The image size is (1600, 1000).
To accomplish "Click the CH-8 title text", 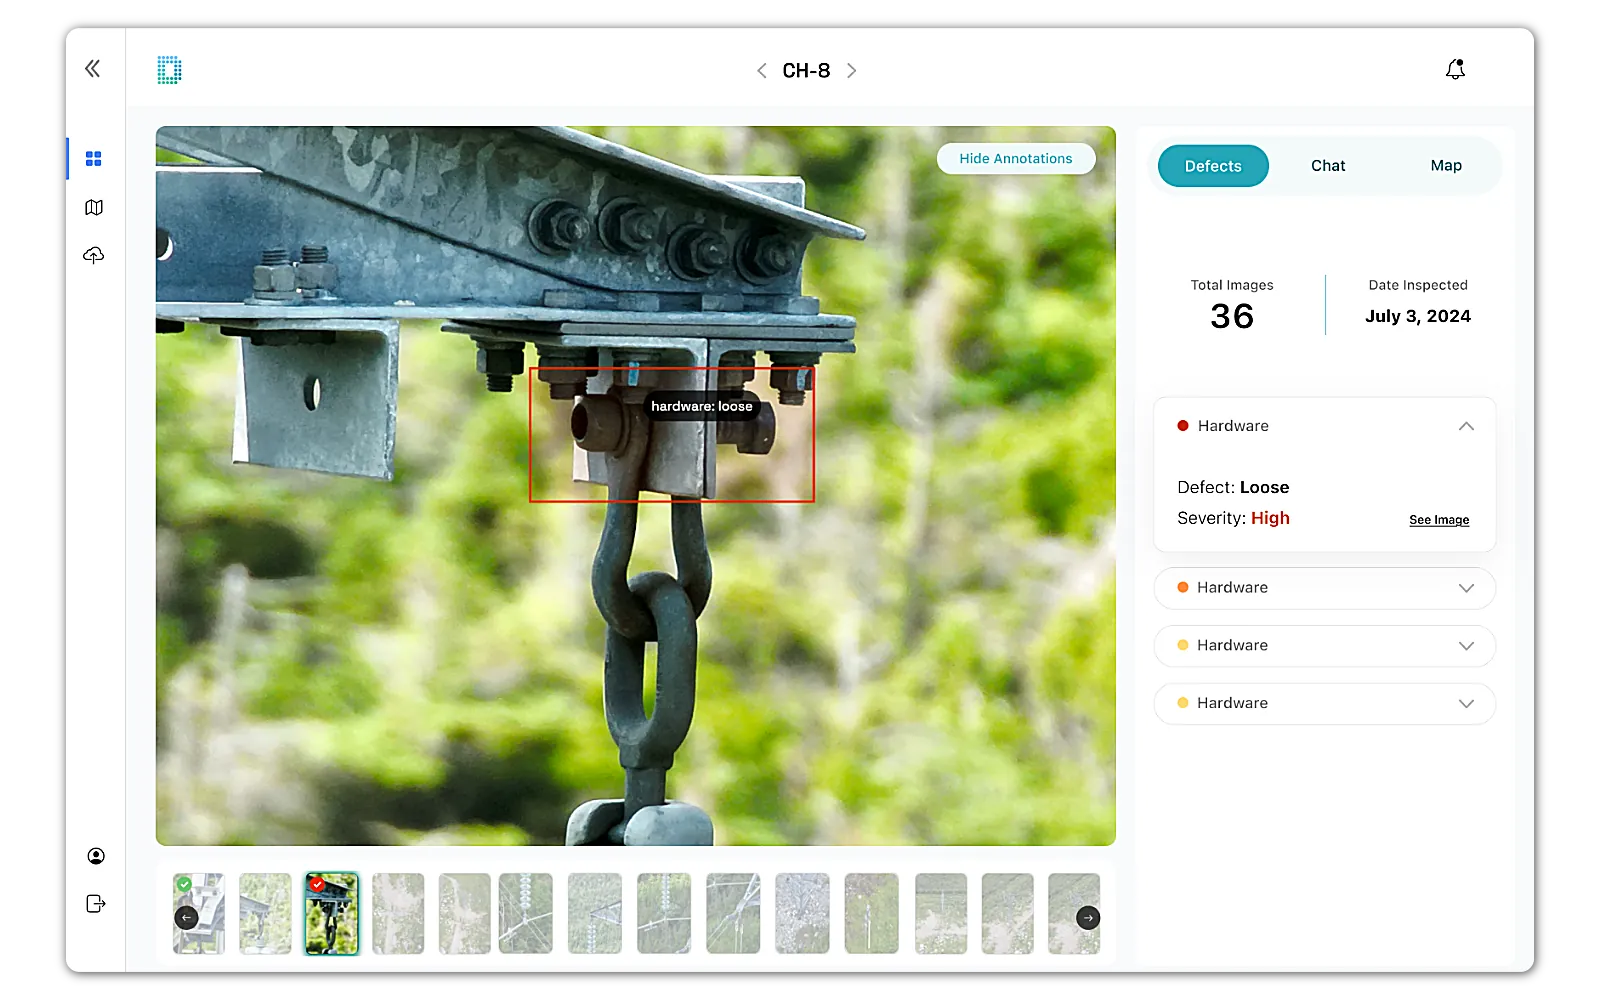I will pyautogui.click(x=806, y=71).
